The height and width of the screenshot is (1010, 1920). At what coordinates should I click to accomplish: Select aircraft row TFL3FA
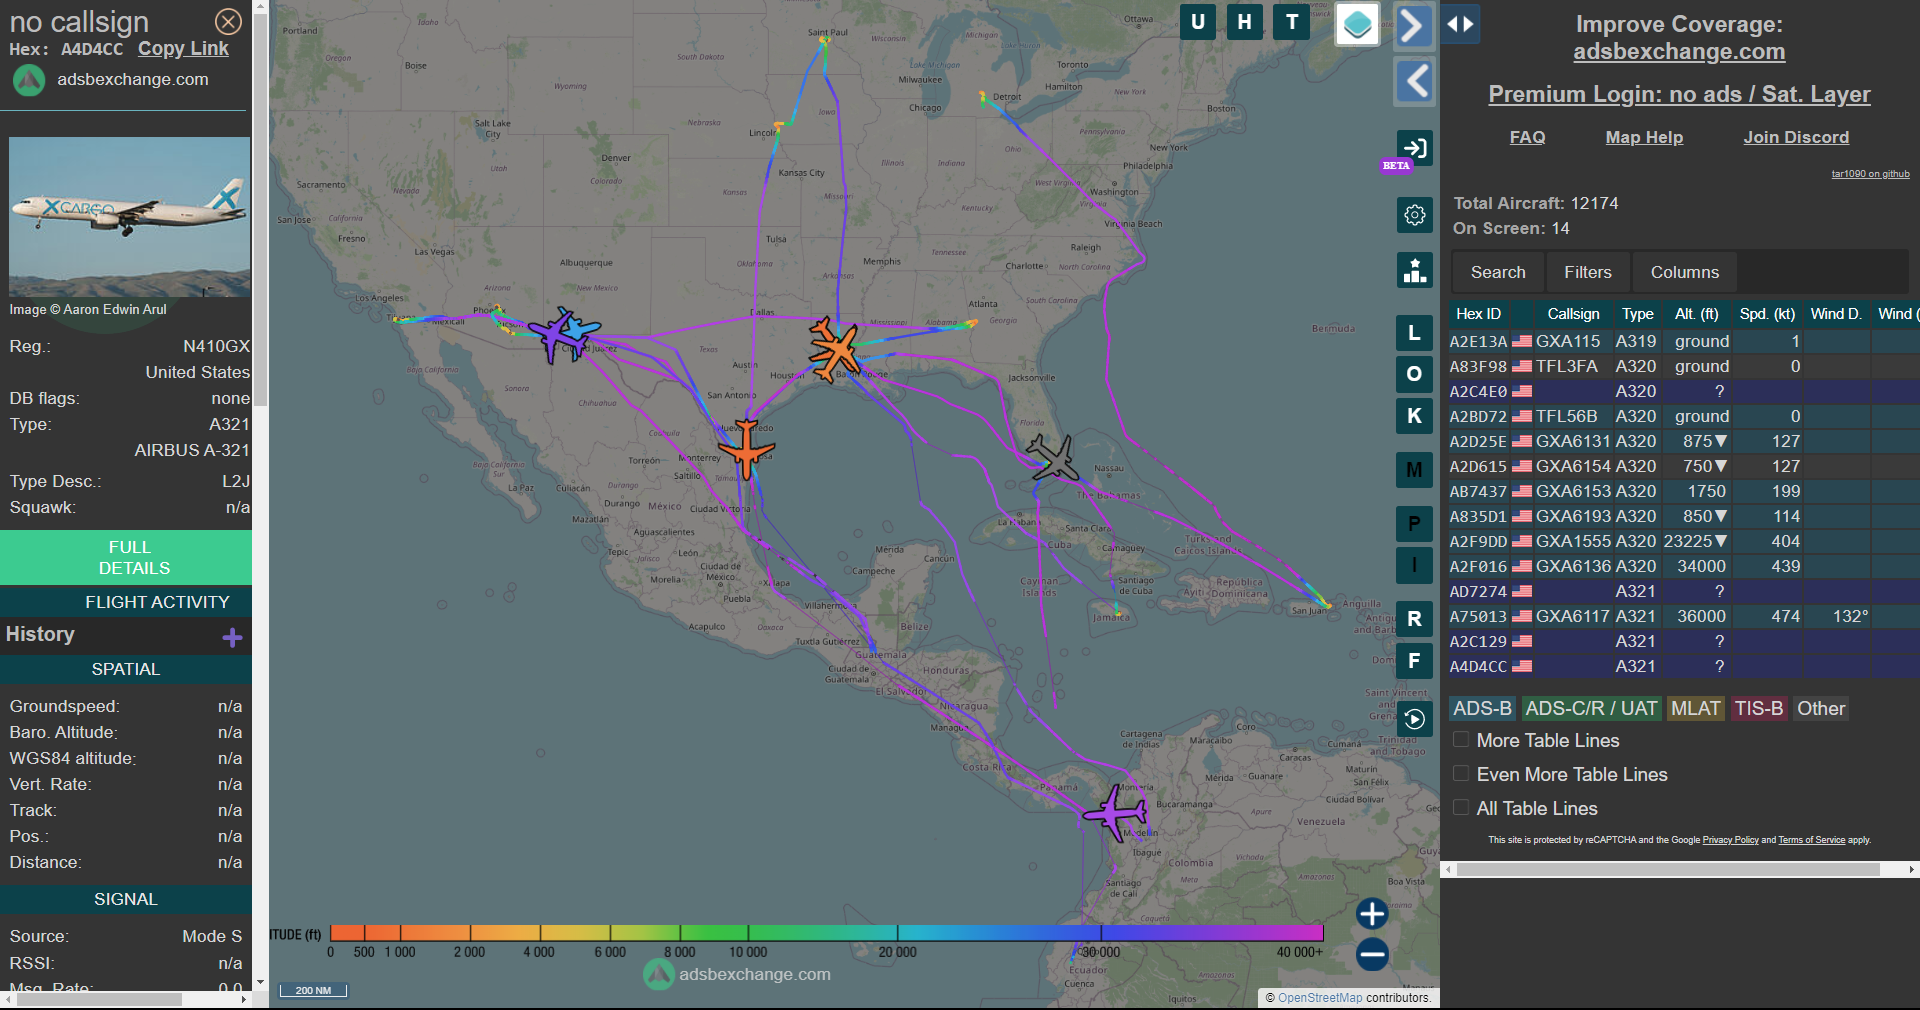1684,366
